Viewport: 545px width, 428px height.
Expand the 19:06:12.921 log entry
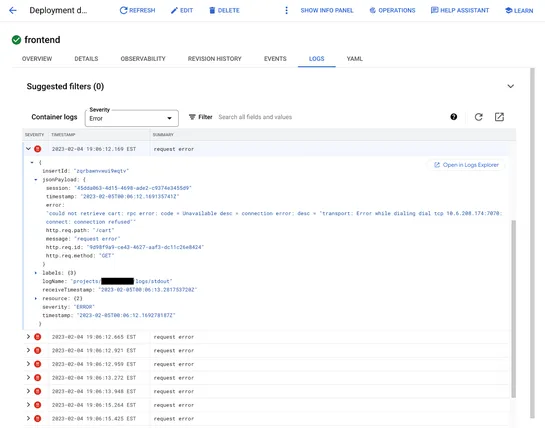pos(28,350)
